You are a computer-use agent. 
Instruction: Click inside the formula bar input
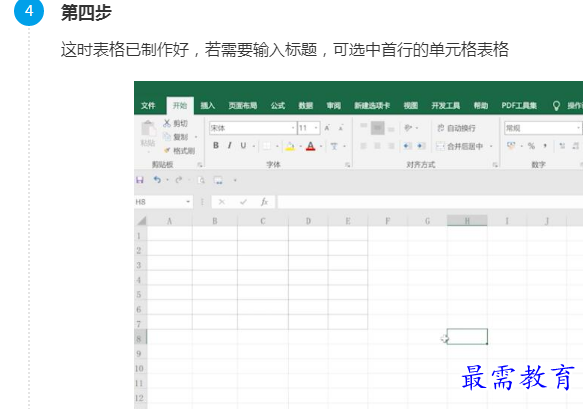(x=430, y=202)
